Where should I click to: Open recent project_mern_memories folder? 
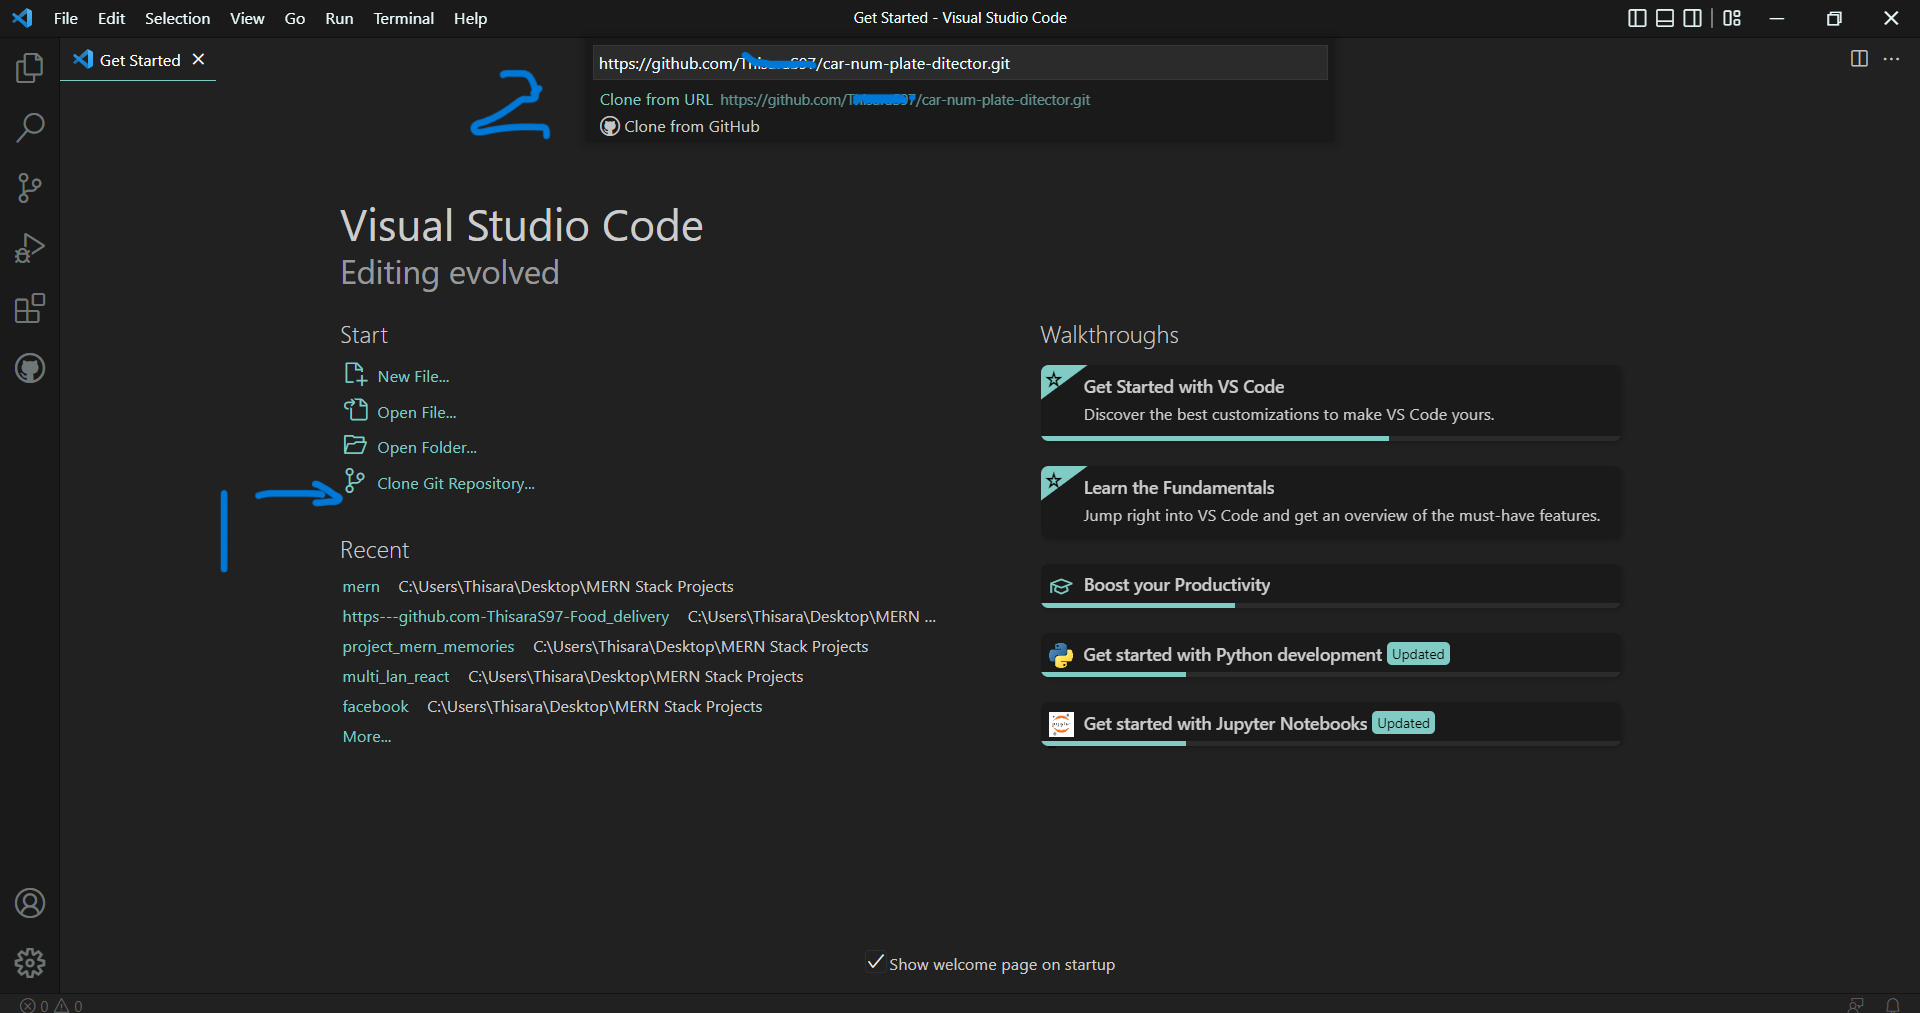tap(428, 647)
